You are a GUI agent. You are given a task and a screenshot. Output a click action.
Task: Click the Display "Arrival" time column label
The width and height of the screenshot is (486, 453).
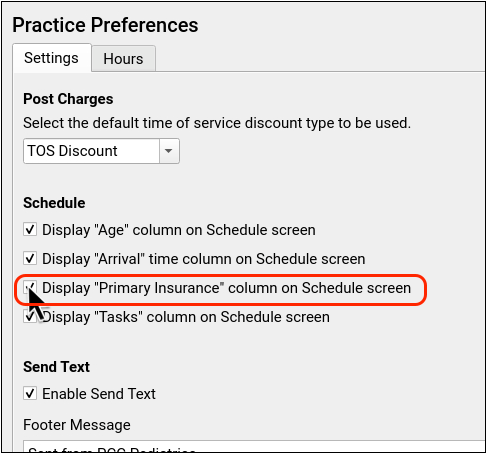tap(204, 259)
